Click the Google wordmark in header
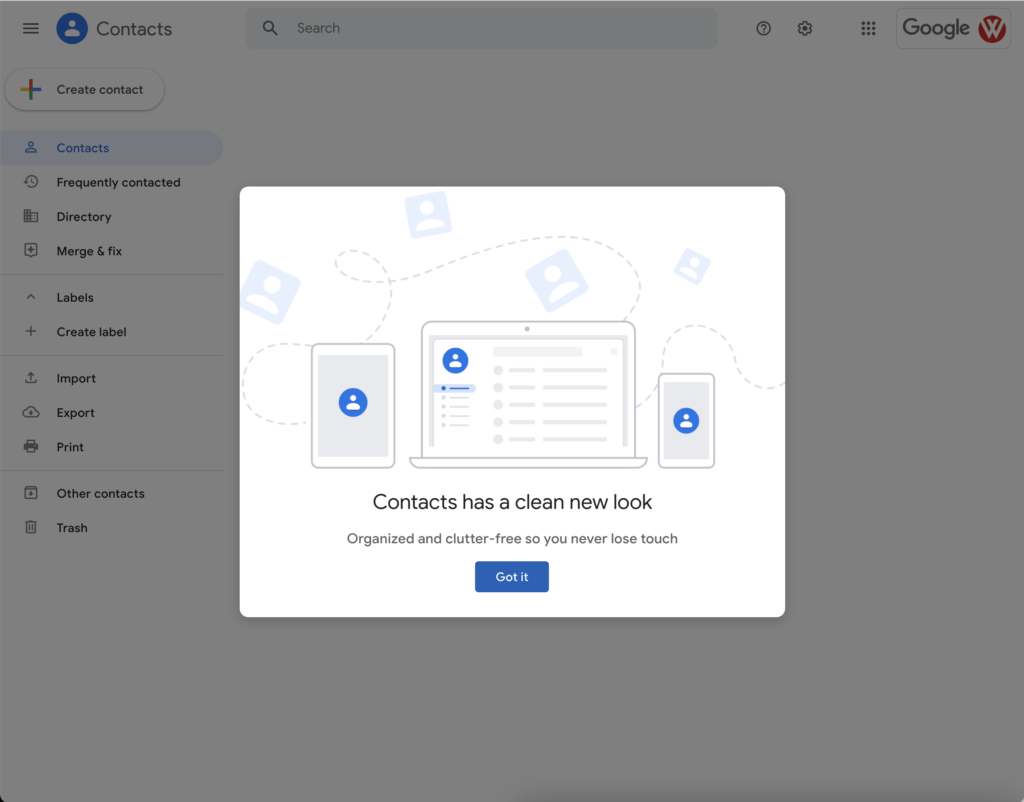The height and width of the screenshot is (802, 1024). click(936, 27)
